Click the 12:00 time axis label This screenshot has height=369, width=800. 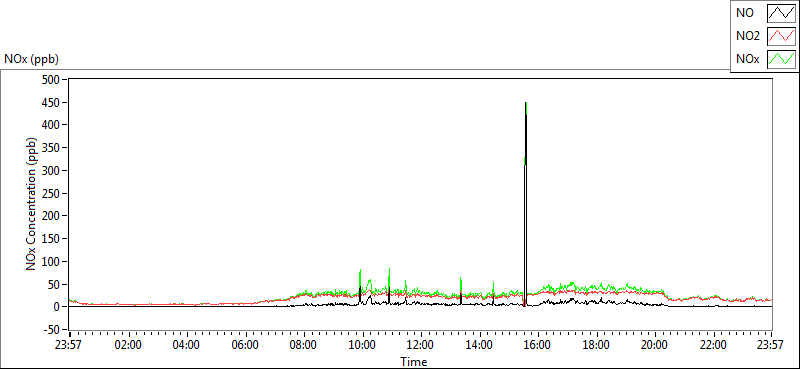[x=420, y=345]
